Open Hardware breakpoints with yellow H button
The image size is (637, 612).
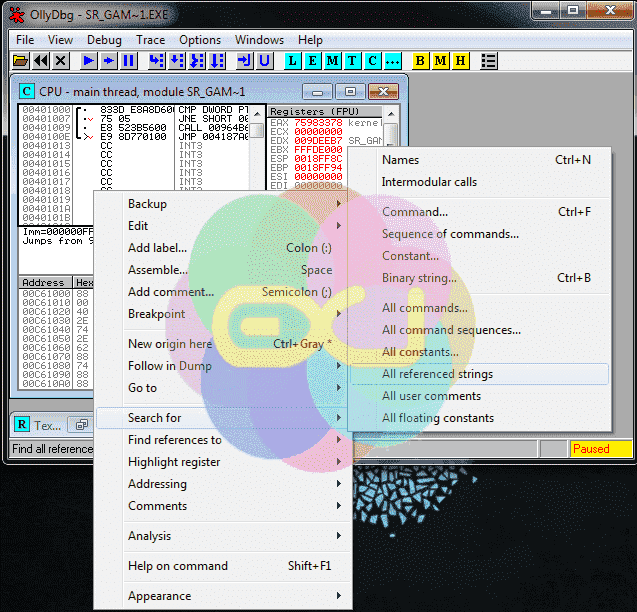[460, 61]
